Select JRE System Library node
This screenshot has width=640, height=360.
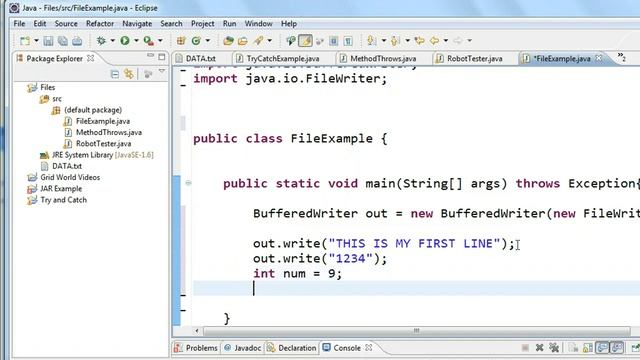[x=102, y=155]
